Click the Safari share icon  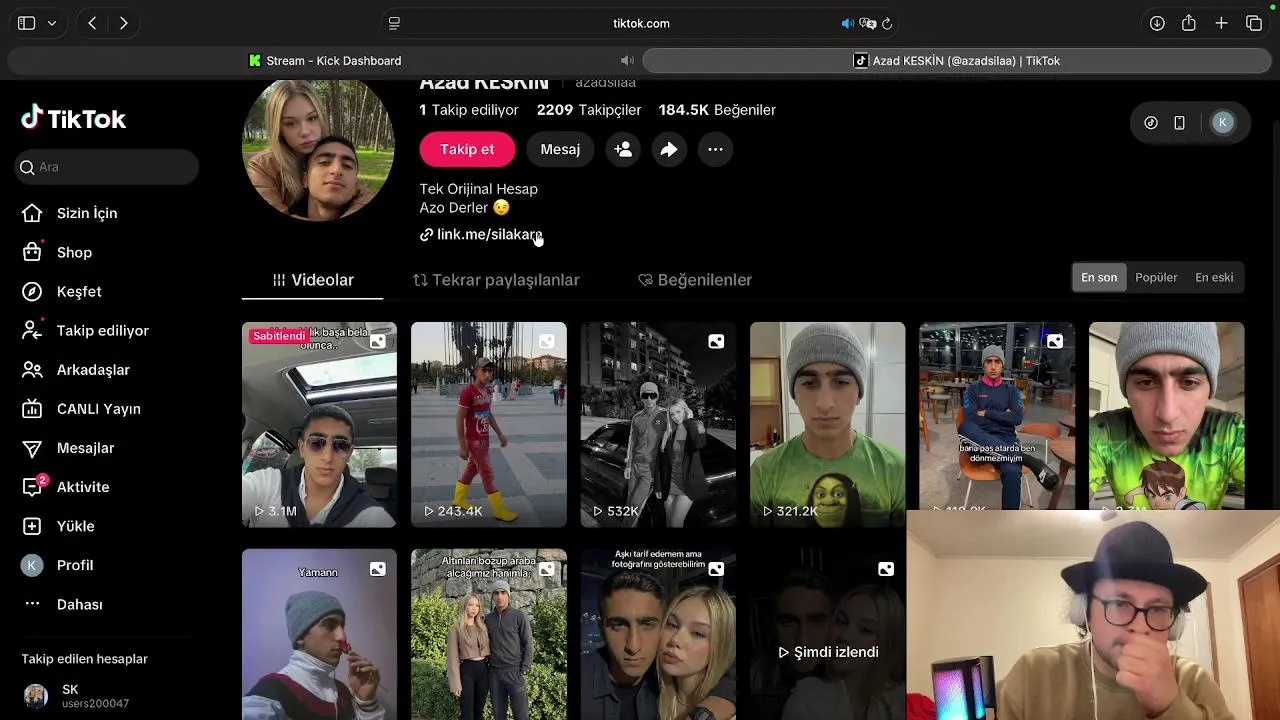point(1189,23)
